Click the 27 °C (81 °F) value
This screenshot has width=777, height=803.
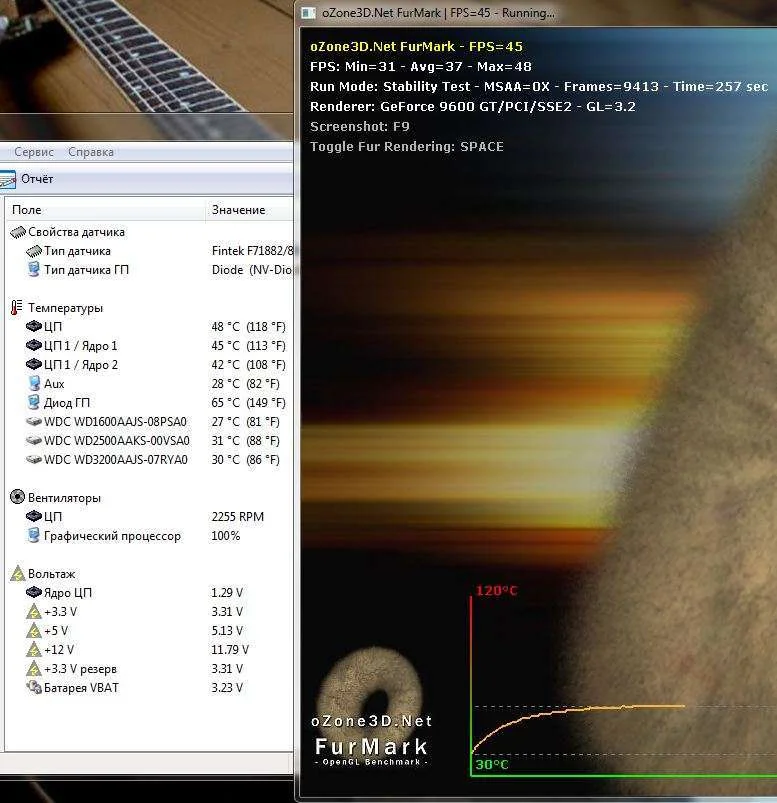[x=245, y=421]
